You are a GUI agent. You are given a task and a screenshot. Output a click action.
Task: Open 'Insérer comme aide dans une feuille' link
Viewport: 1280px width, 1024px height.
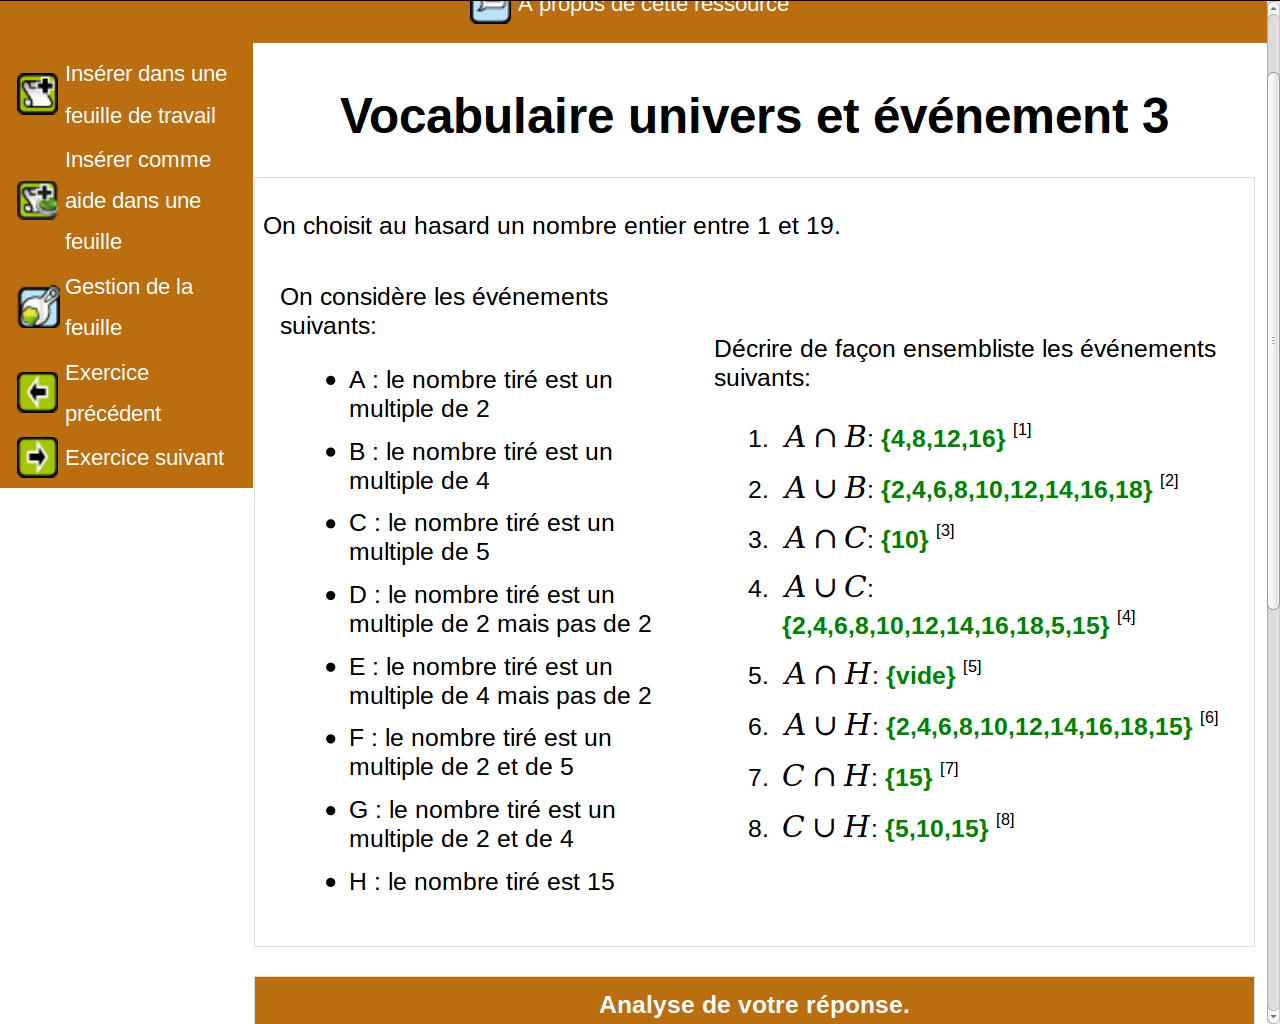point(138,200)
